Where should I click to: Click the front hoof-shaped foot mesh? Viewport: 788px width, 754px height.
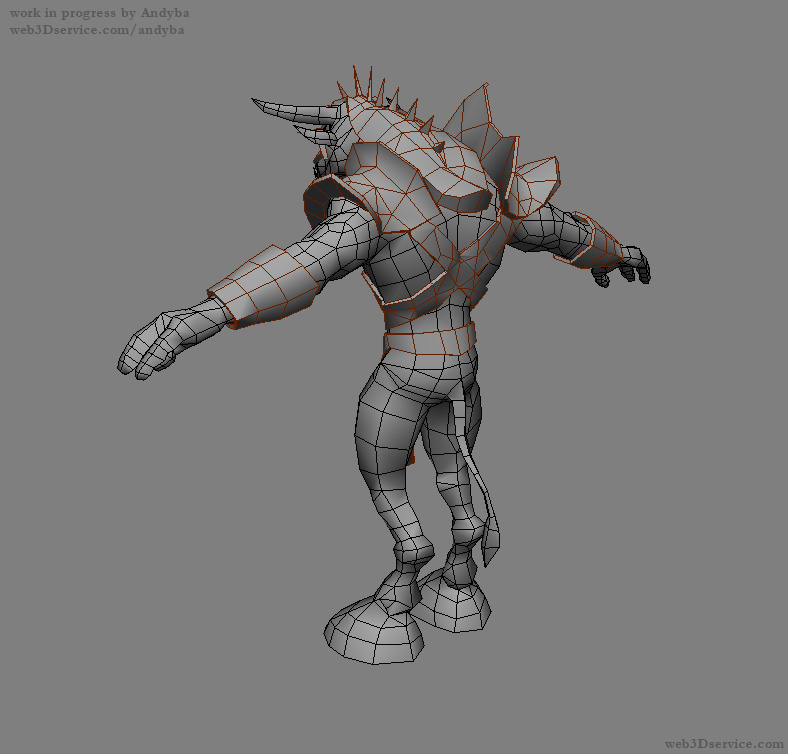(374, 629)
